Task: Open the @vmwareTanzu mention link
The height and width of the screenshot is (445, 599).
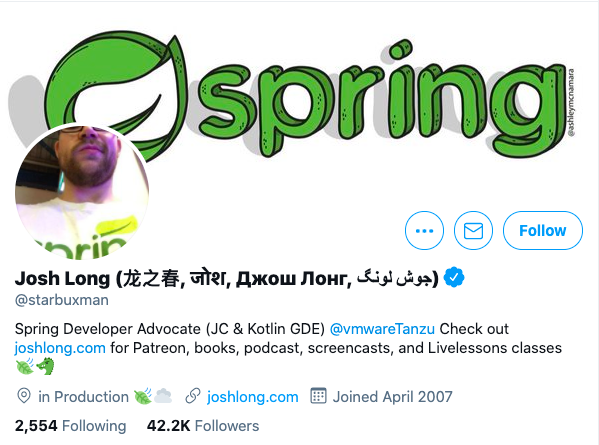Action: tap(382, 329)
